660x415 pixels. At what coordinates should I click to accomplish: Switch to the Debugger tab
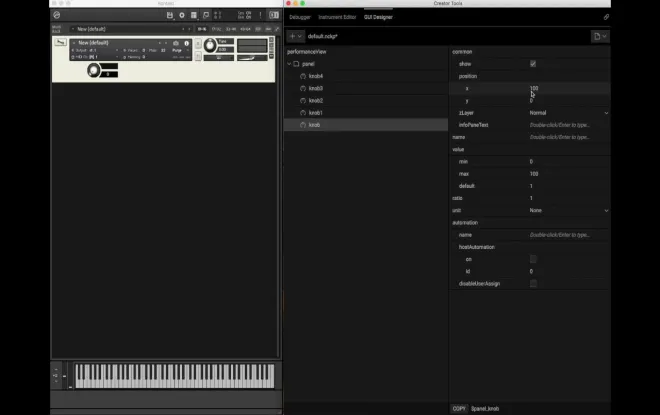300,17
